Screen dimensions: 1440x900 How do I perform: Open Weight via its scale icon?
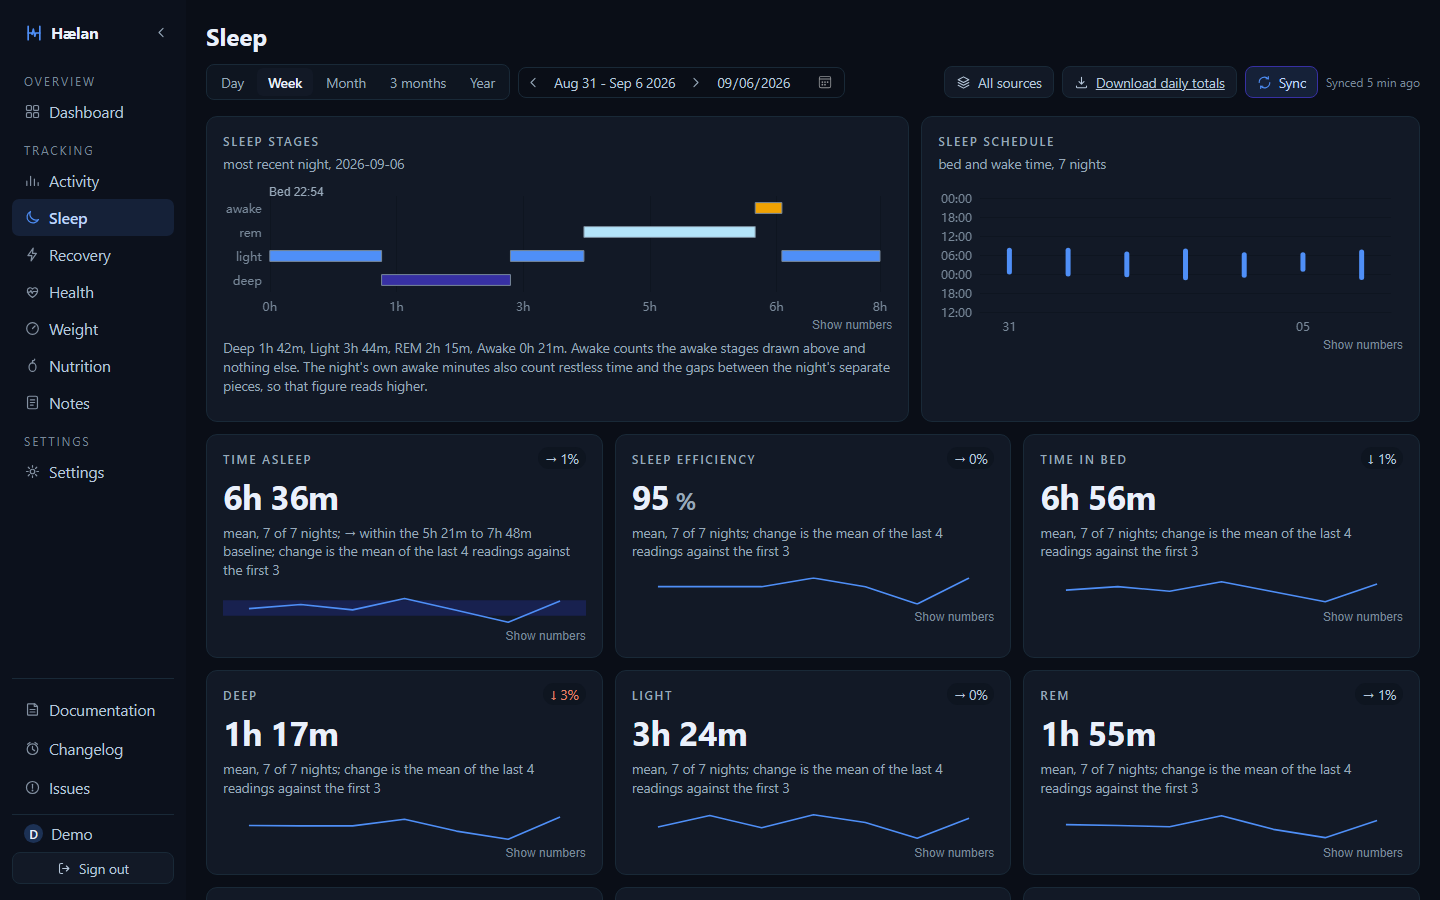pyautogui.click(x=33, y=329)
